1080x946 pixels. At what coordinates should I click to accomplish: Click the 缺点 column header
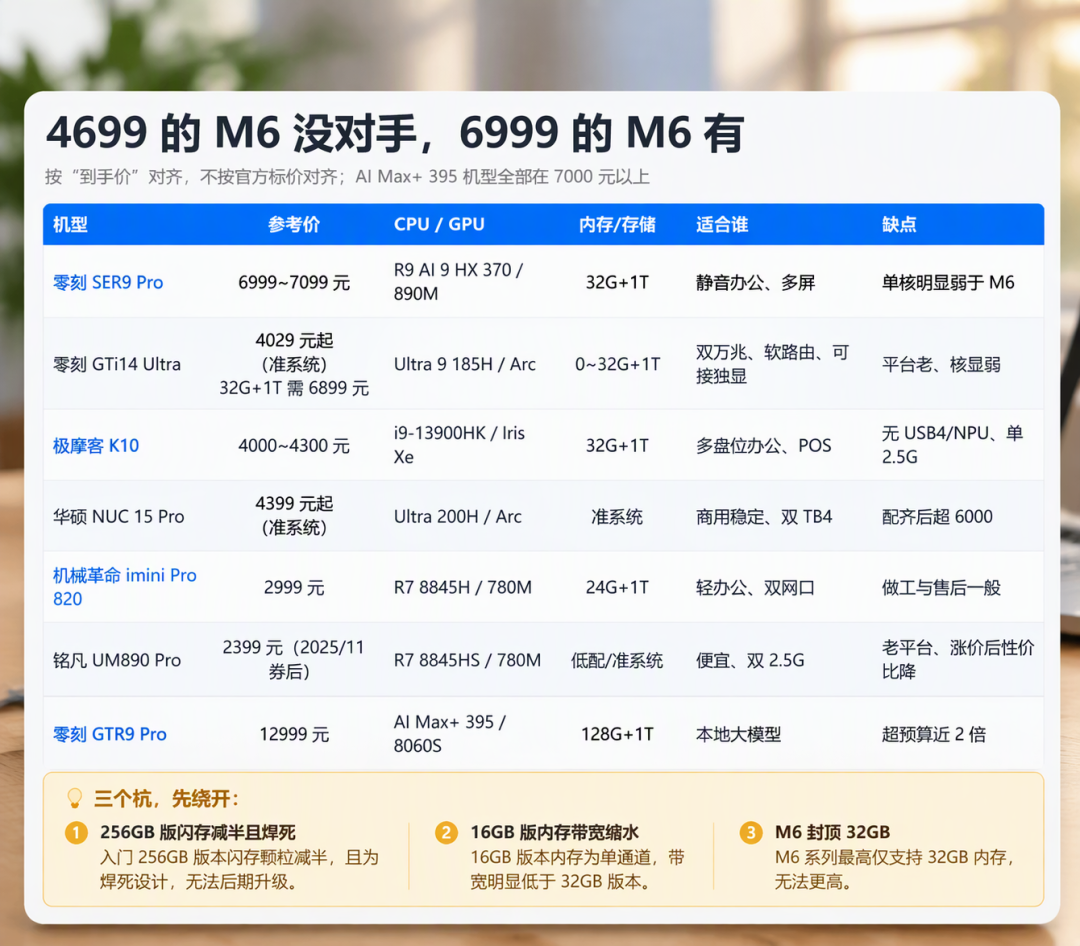[x=899, y=225]
